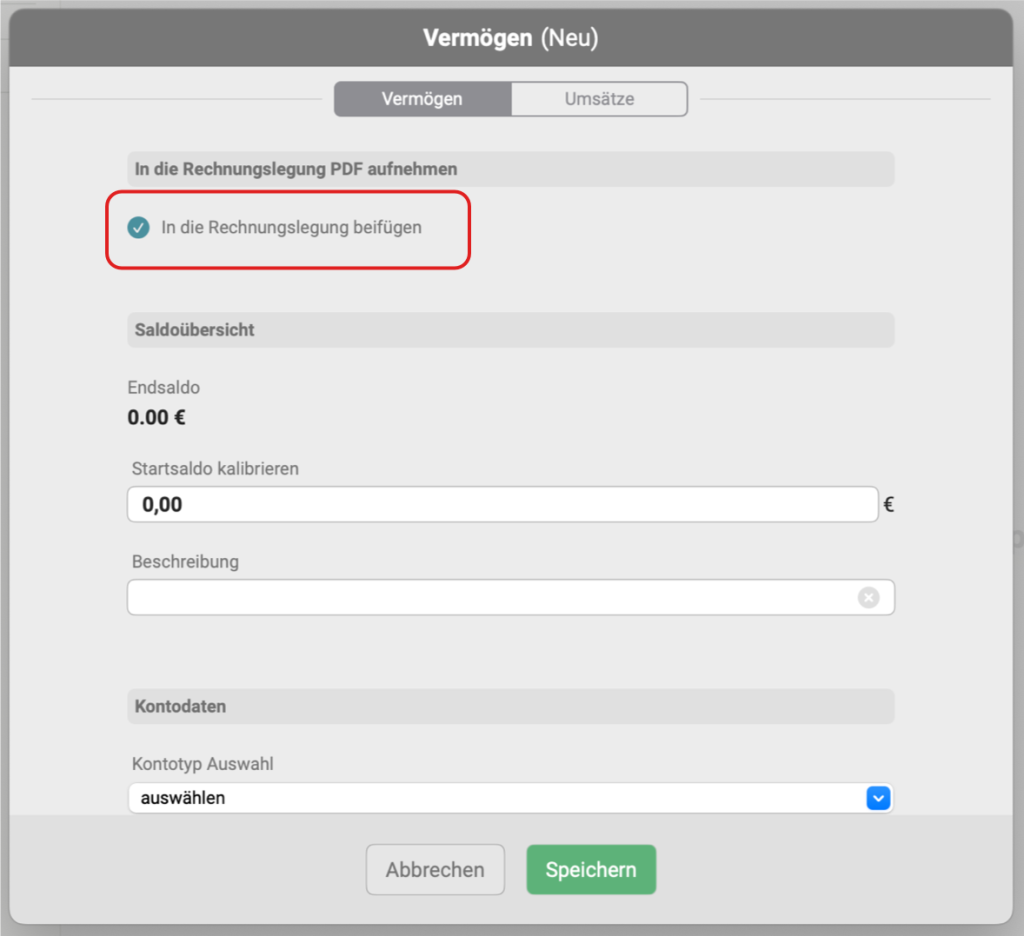This screenshot has width=1024, height=936.
Task: Click the Saldoübersicht section header
Action: click(x=195, y=330)
